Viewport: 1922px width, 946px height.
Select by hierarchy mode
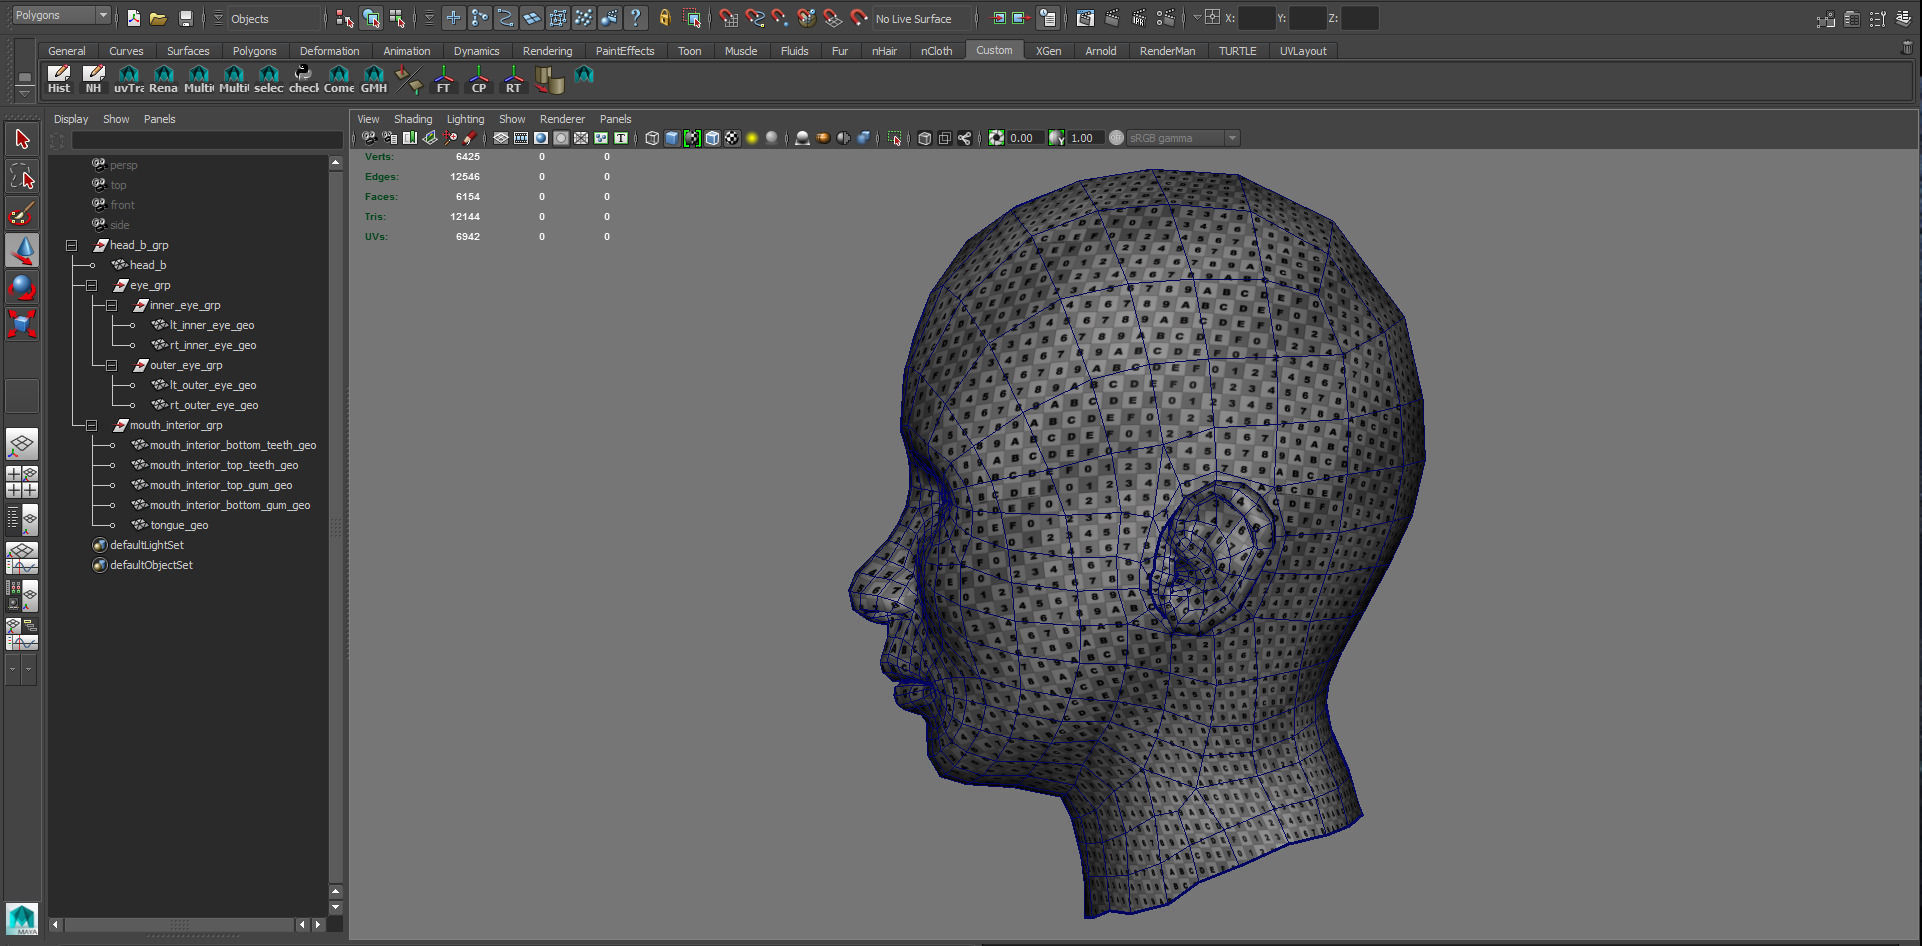(x=345, y=18)
